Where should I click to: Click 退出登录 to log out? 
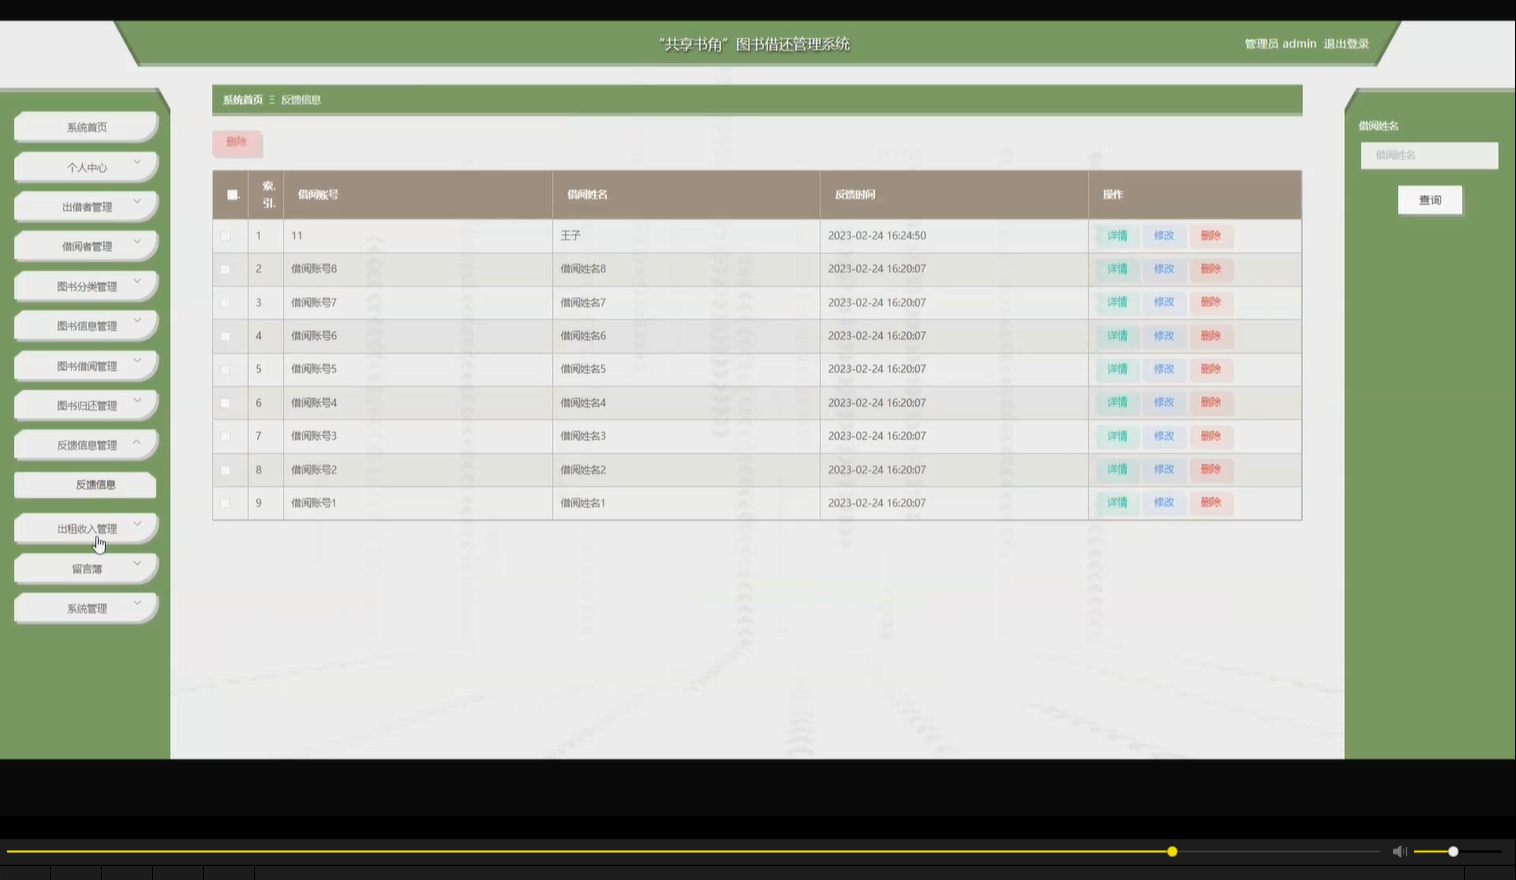1346,44
